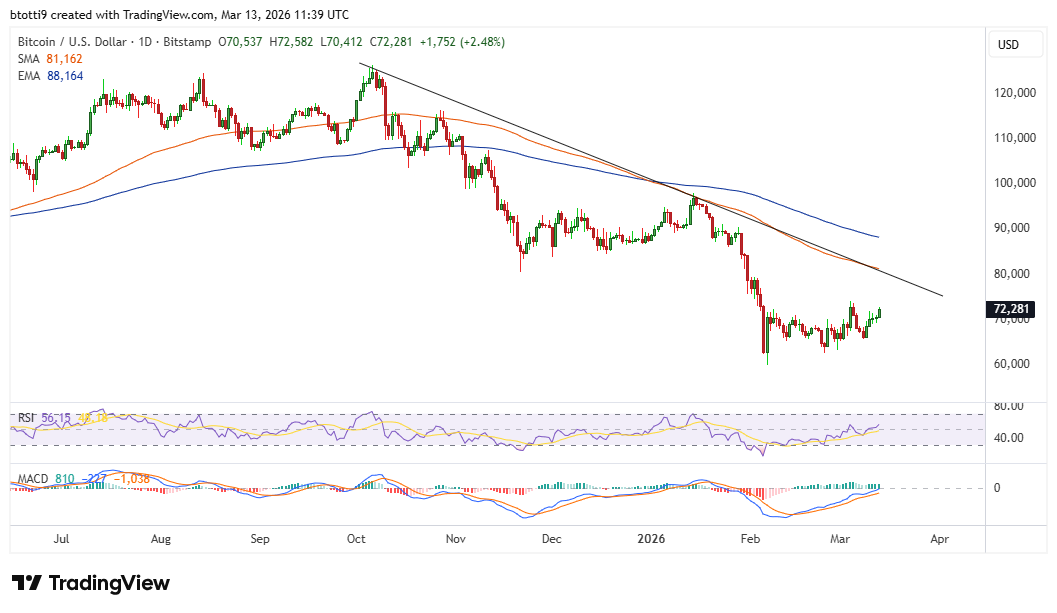
Task: Select 2026 on the time axis
Action: pos(651,539)
